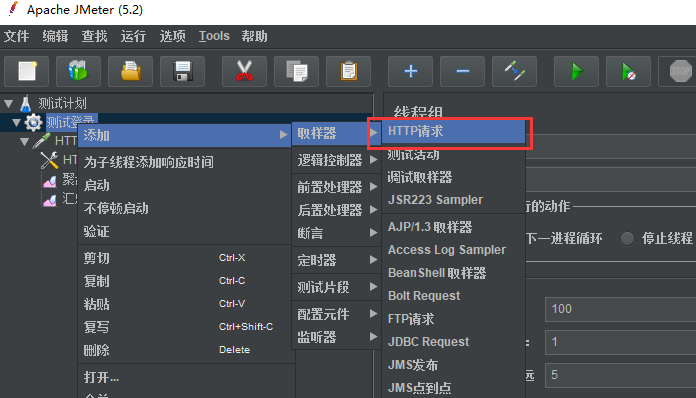Expand the 监听器 submenu
The height and width of the screenshot is (398, 696).
coord(336,337)
